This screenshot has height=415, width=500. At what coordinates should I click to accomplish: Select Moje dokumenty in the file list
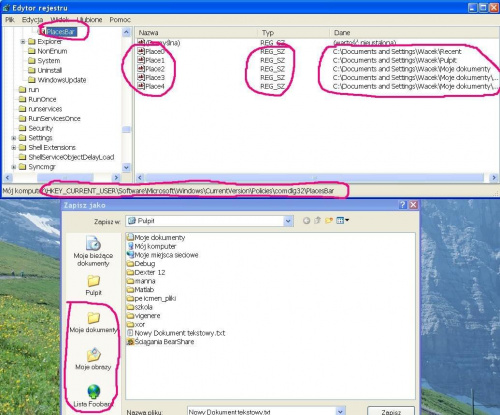click(x=156, y=238)
